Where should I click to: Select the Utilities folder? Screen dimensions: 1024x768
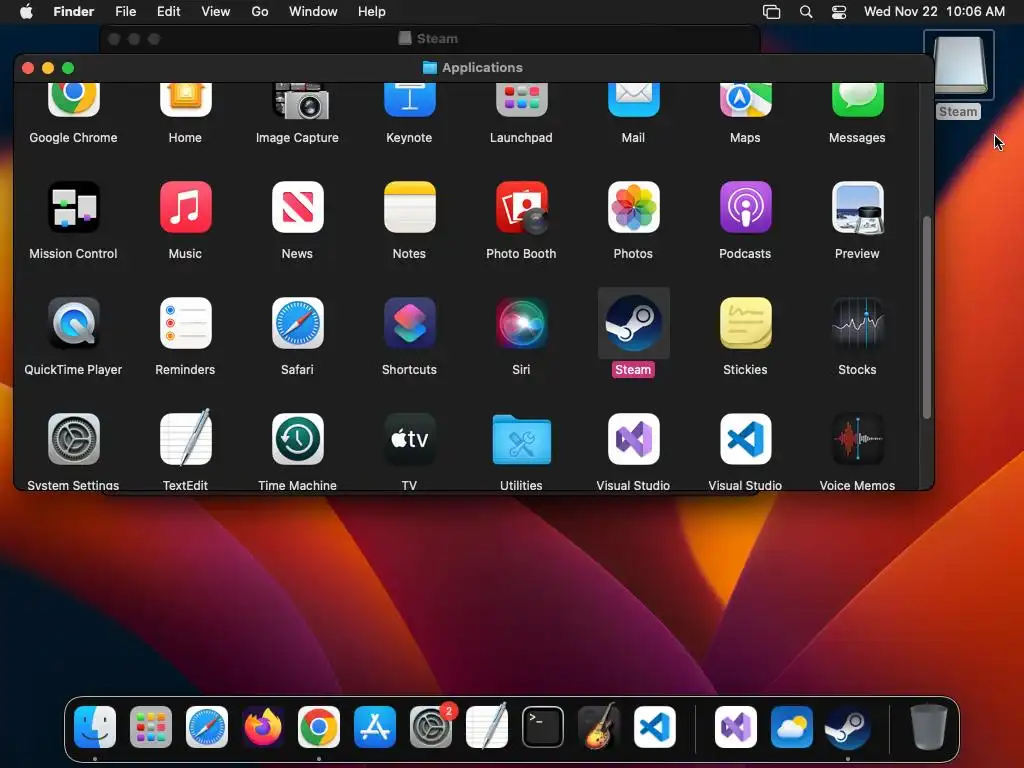(521, 440)
